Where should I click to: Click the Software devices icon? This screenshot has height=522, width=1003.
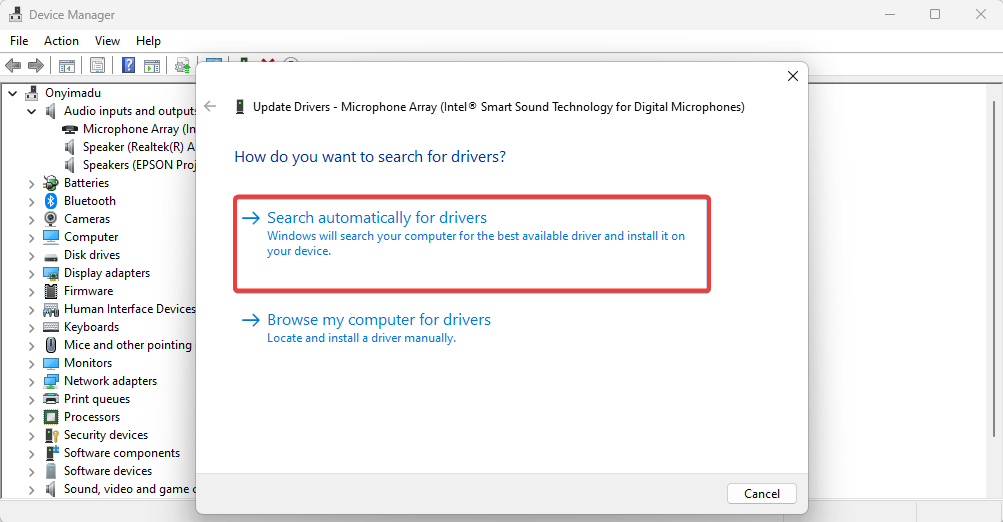(51, 471)
